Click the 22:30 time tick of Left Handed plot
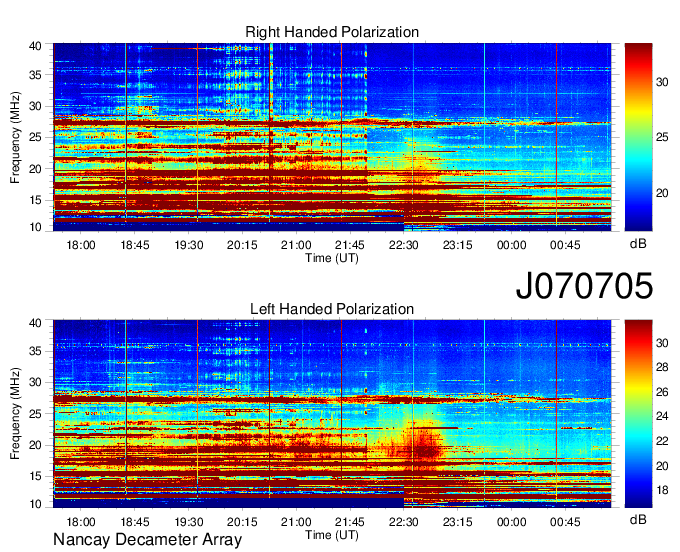Screen dimensions: 680x552 (404, 522)
